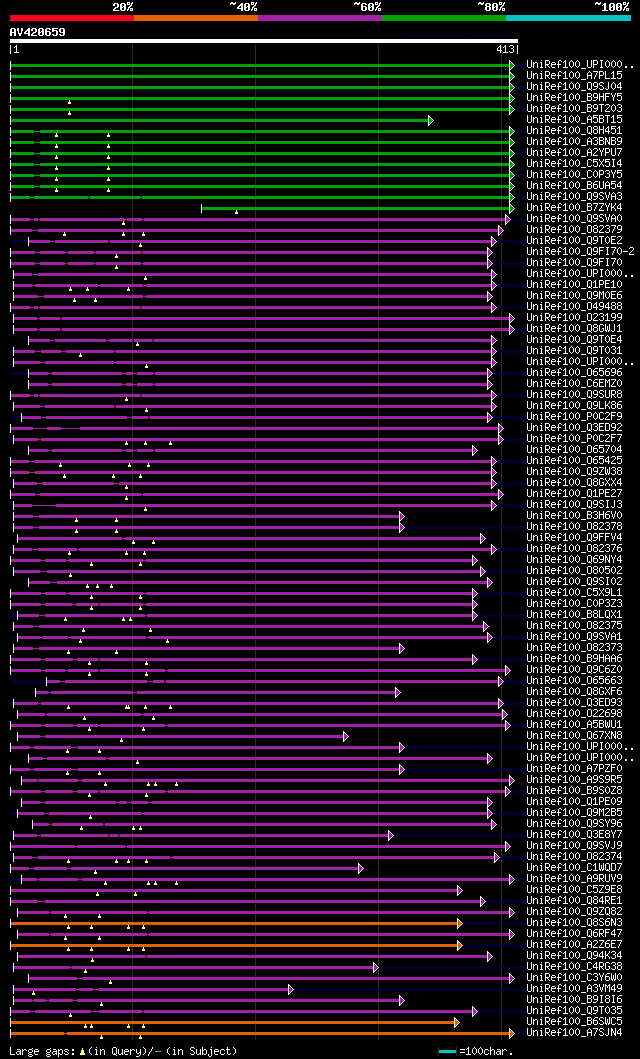The width and height of the screenshot is (640, 1059).
Task: Open hit UniRef100_Q69NY4
Action: (x=575, y=559)
